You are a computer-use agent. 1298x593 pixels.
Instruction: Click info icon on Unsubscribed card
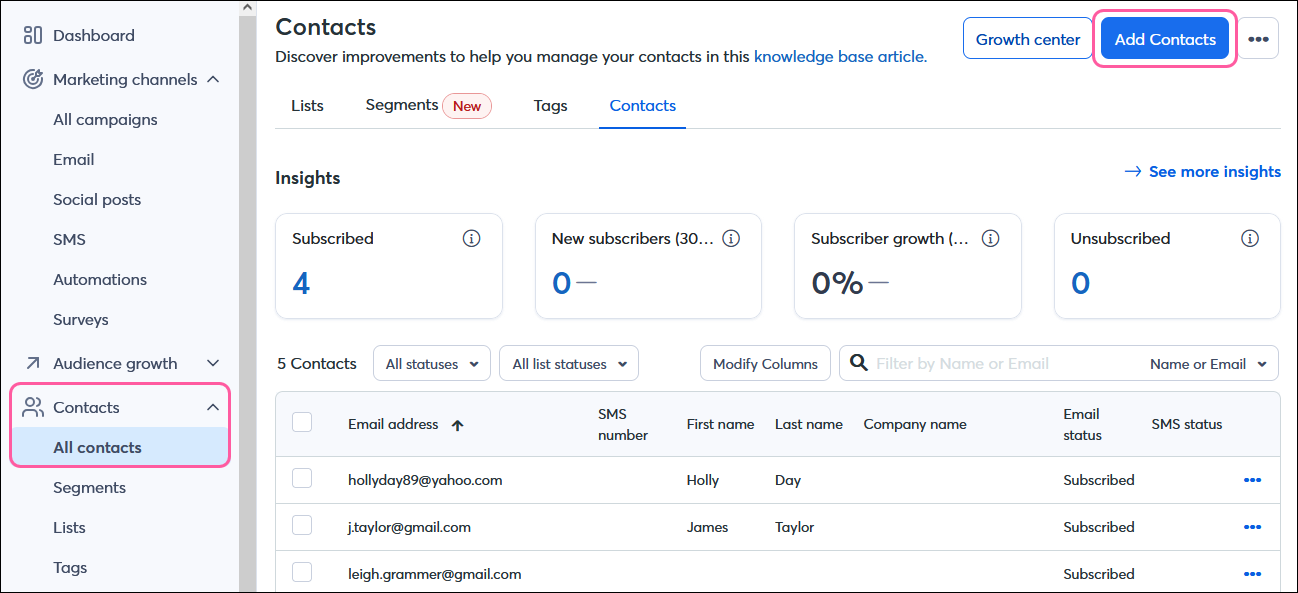(x=1250, y=238)
